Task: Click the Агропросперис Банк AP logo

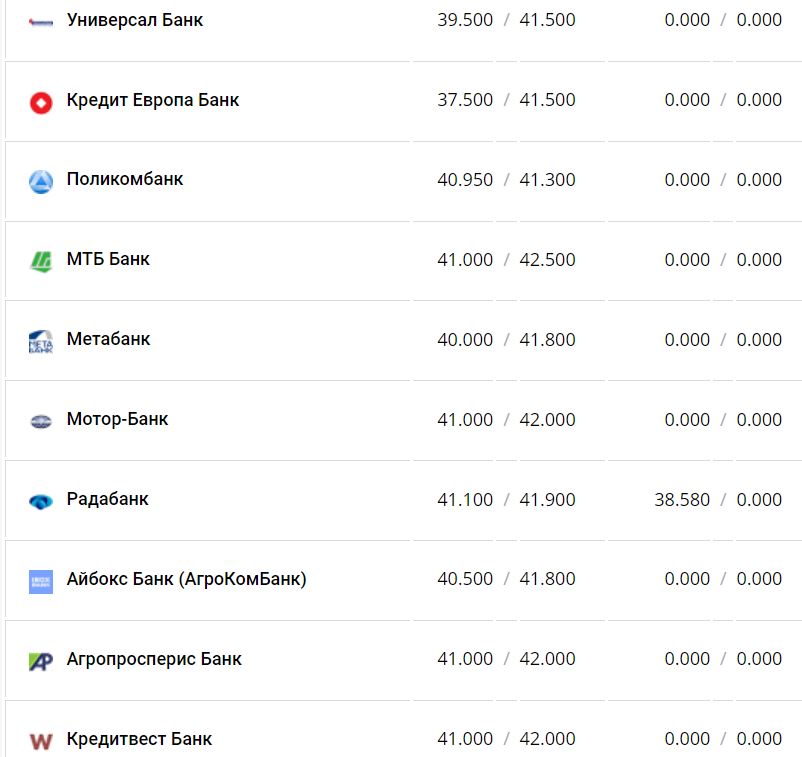Action: coord(41,661)
